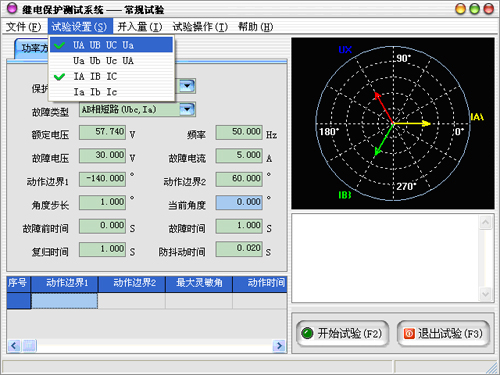The height and width of the screenshot is (375, 500).
Task: Click red stop icon on 退出试验 button
Action: [x=409, y=333]
